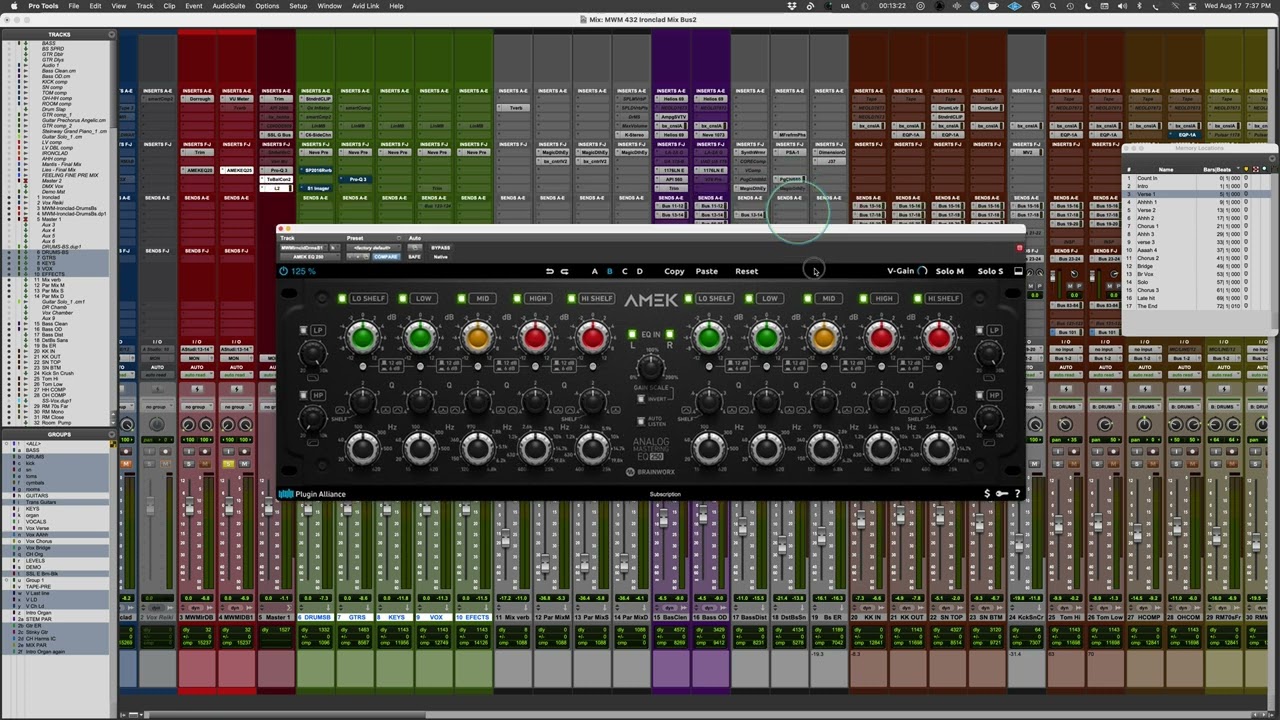Click the COMPARE button
The height and width of the screenshot is (720, 1280).
click(386, 257)
